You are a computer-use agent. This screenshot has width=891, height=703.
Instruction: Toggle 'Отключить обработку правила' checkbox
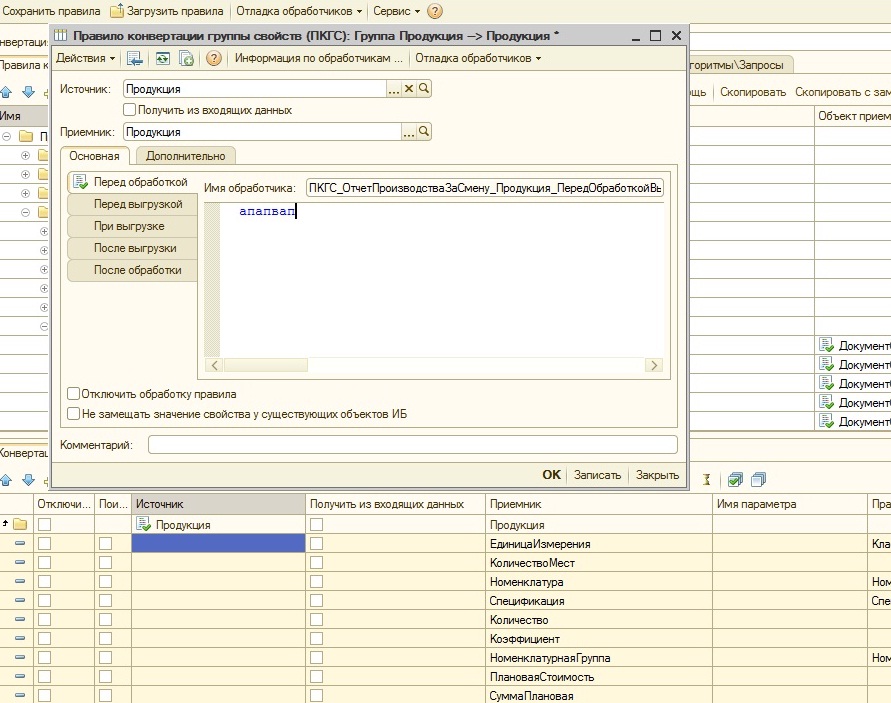[74, 394]
